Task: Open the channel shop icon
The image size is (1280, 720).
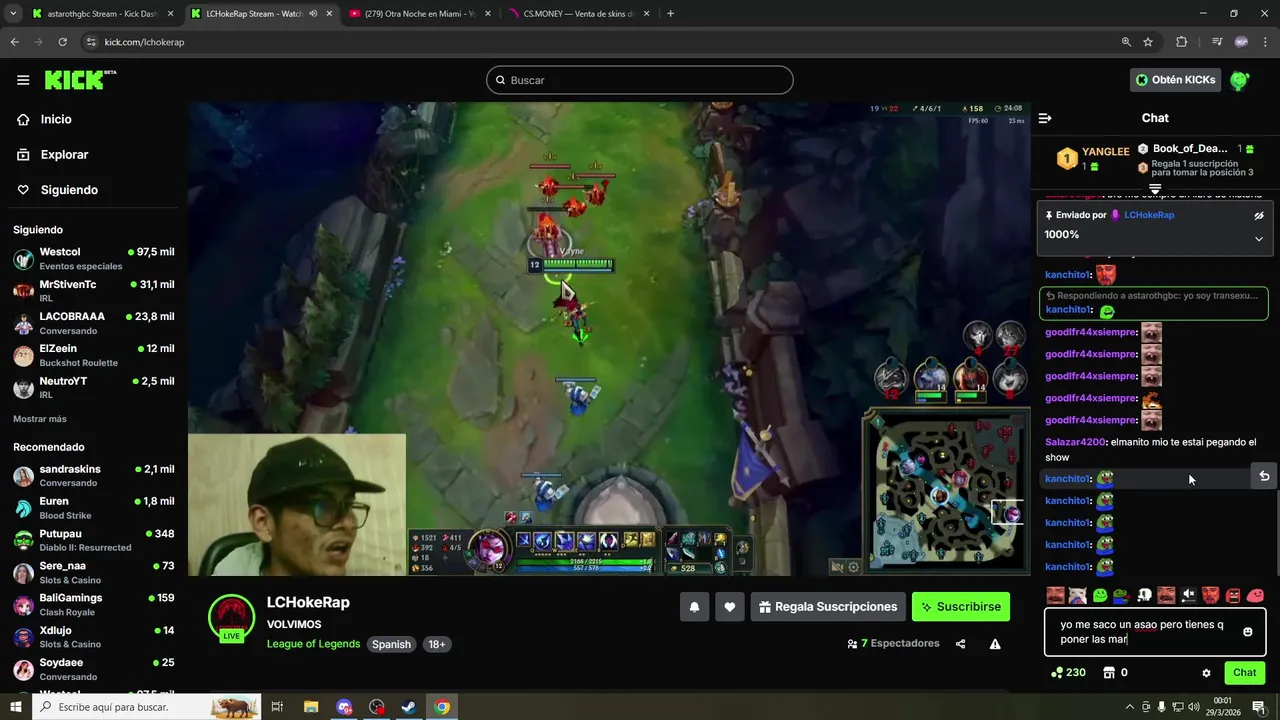Action: click(1109, 673)
